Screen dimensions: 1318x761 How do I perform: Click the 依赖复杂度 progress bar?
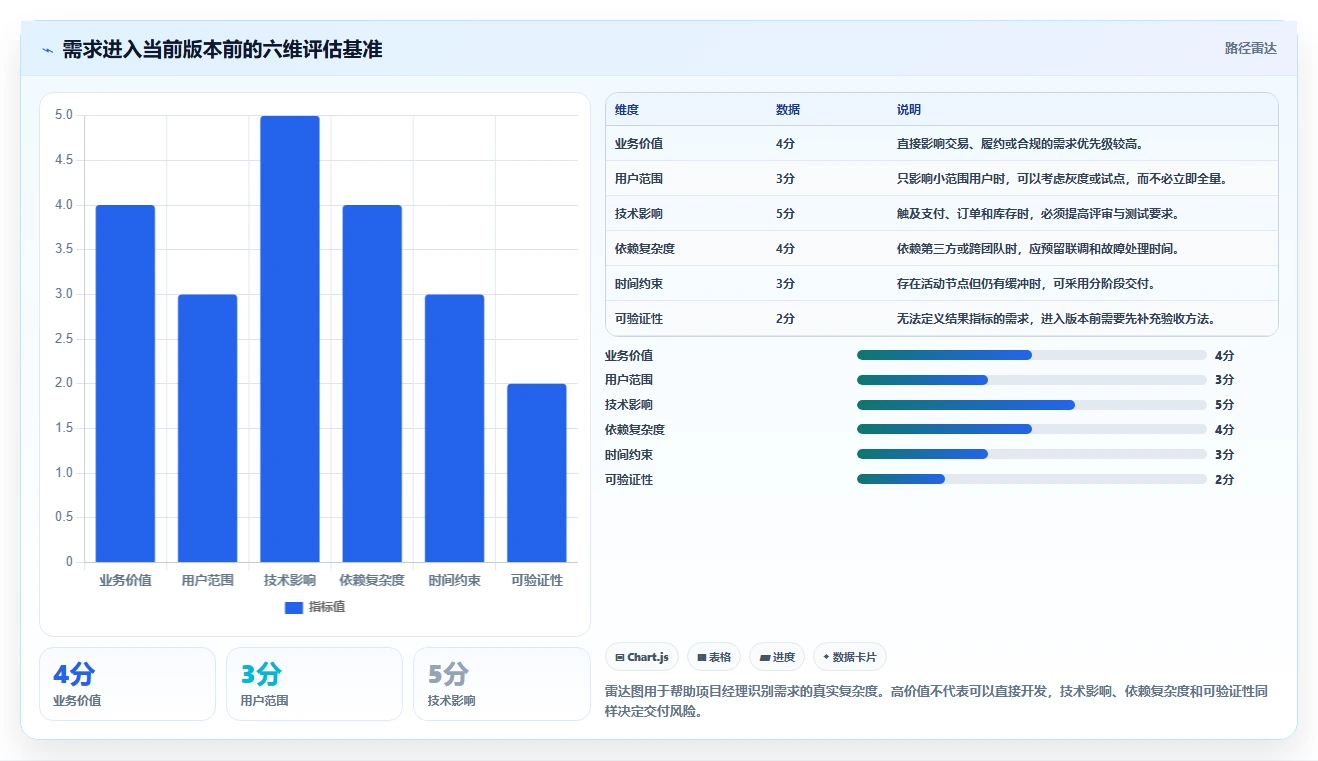coord(1031,429)
